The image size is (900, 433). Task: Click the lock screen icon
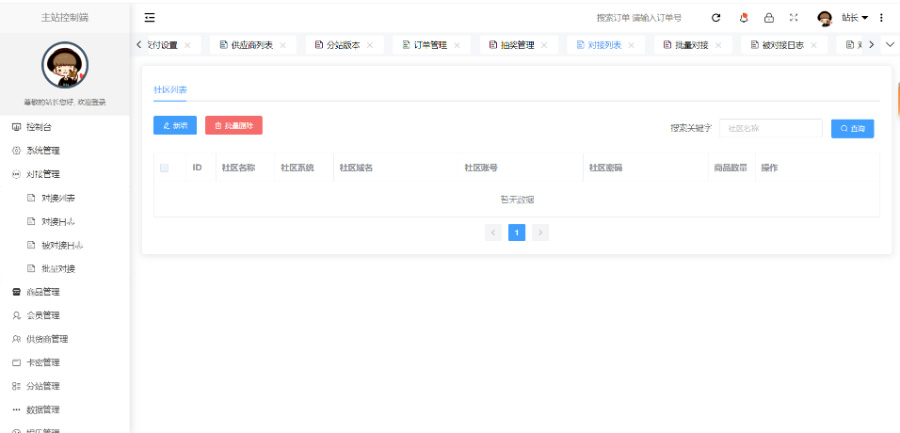(x=768, y=17)
